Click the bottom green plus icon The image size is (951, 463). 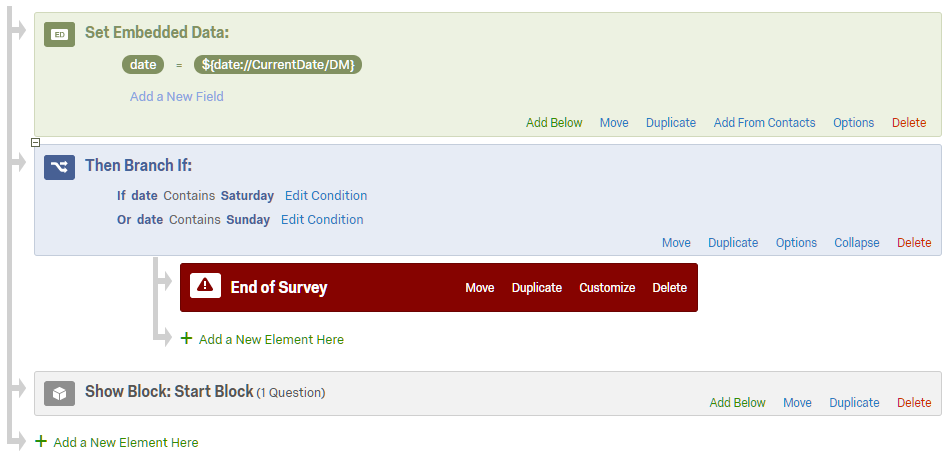tap(41, 441)
